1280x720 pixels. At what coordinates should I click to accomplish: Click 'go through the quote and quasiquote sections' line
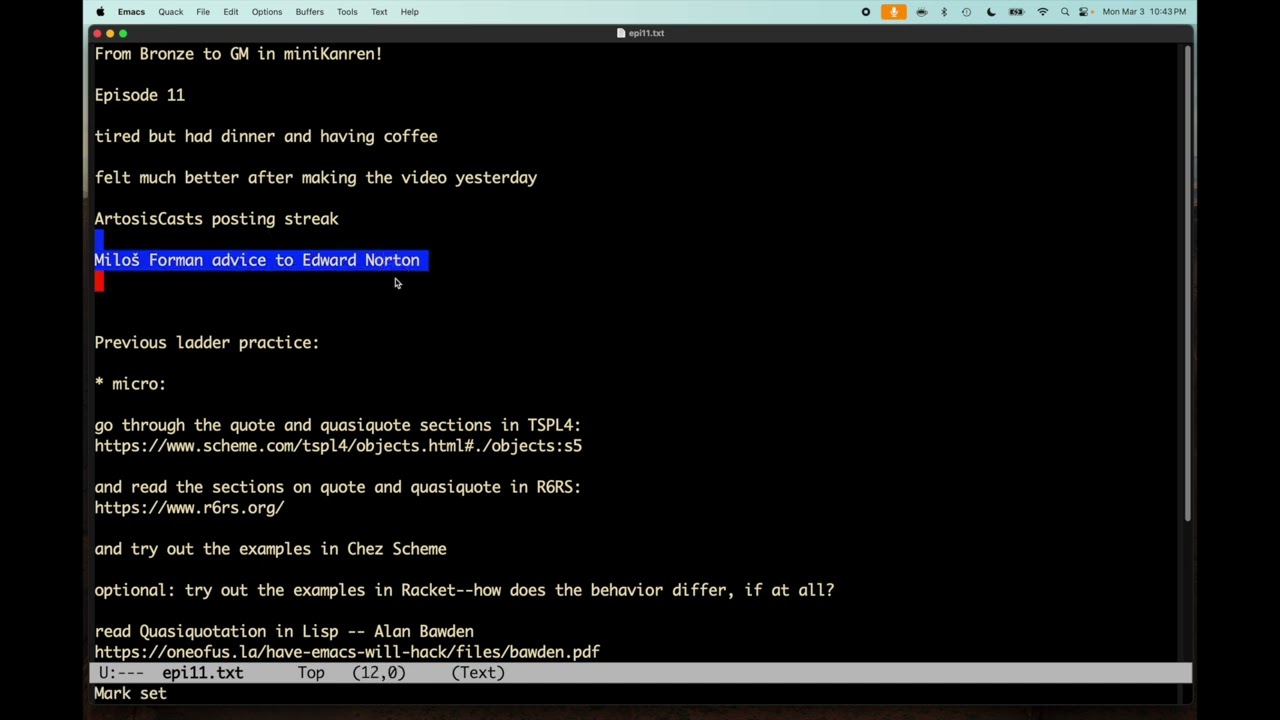pyautogui.click(x=338, y=425)
